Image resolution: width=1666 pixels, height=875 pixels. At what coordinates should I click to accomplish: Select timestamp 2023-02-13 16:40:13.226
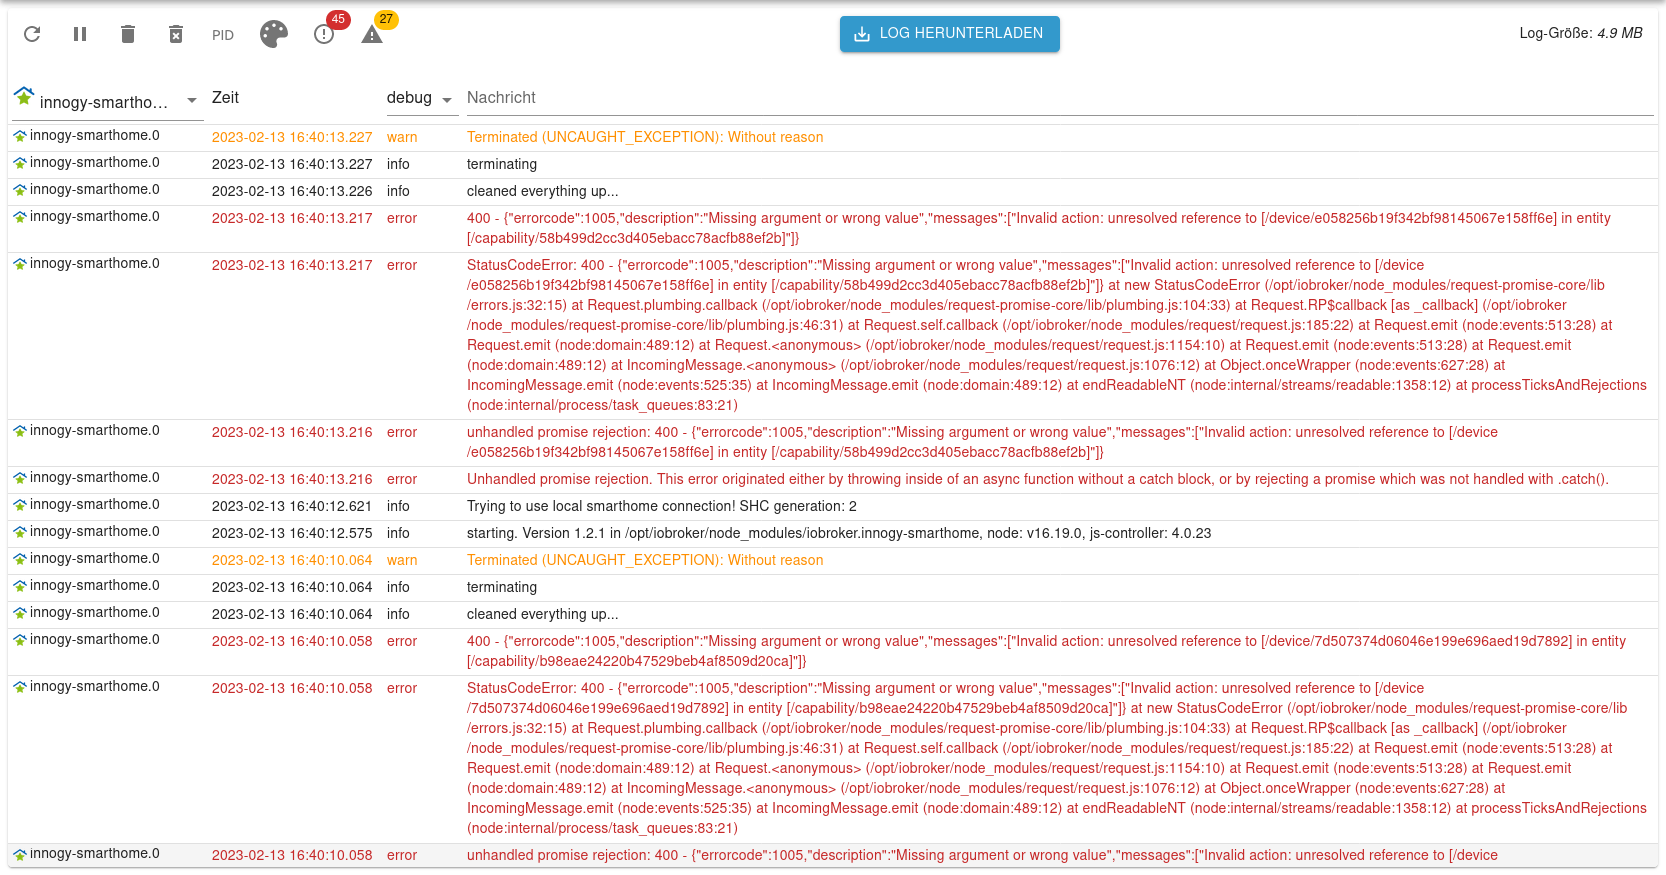[x=292, y=191]
